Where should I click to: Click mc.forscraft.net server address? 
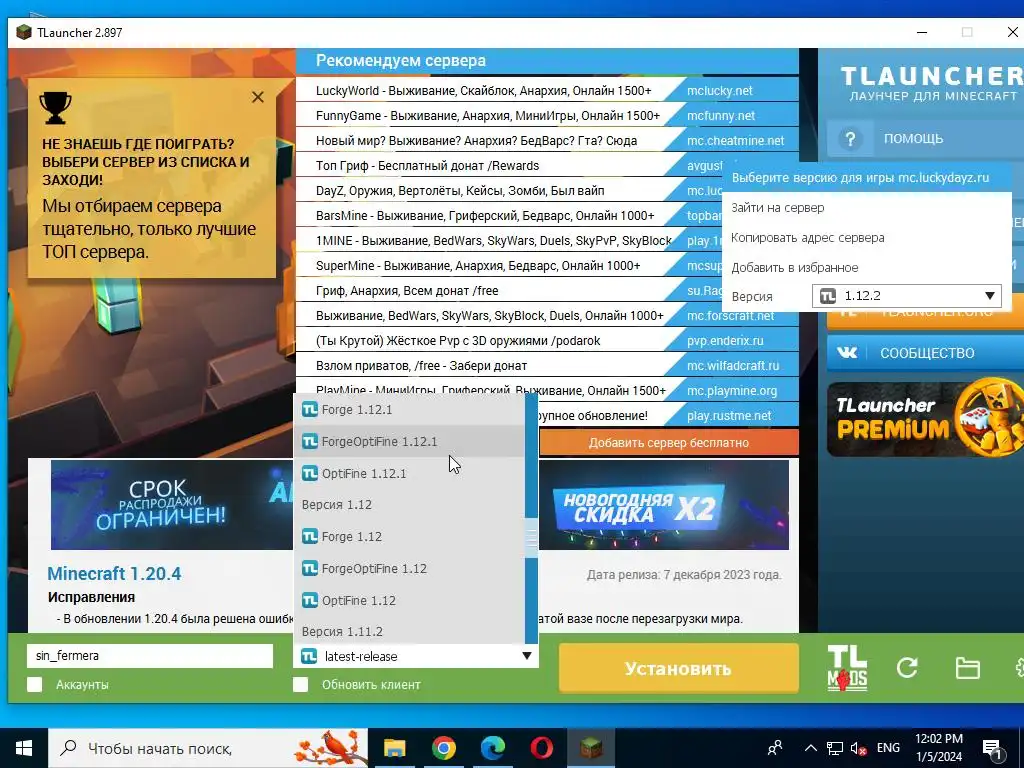(x=730, y=315)
